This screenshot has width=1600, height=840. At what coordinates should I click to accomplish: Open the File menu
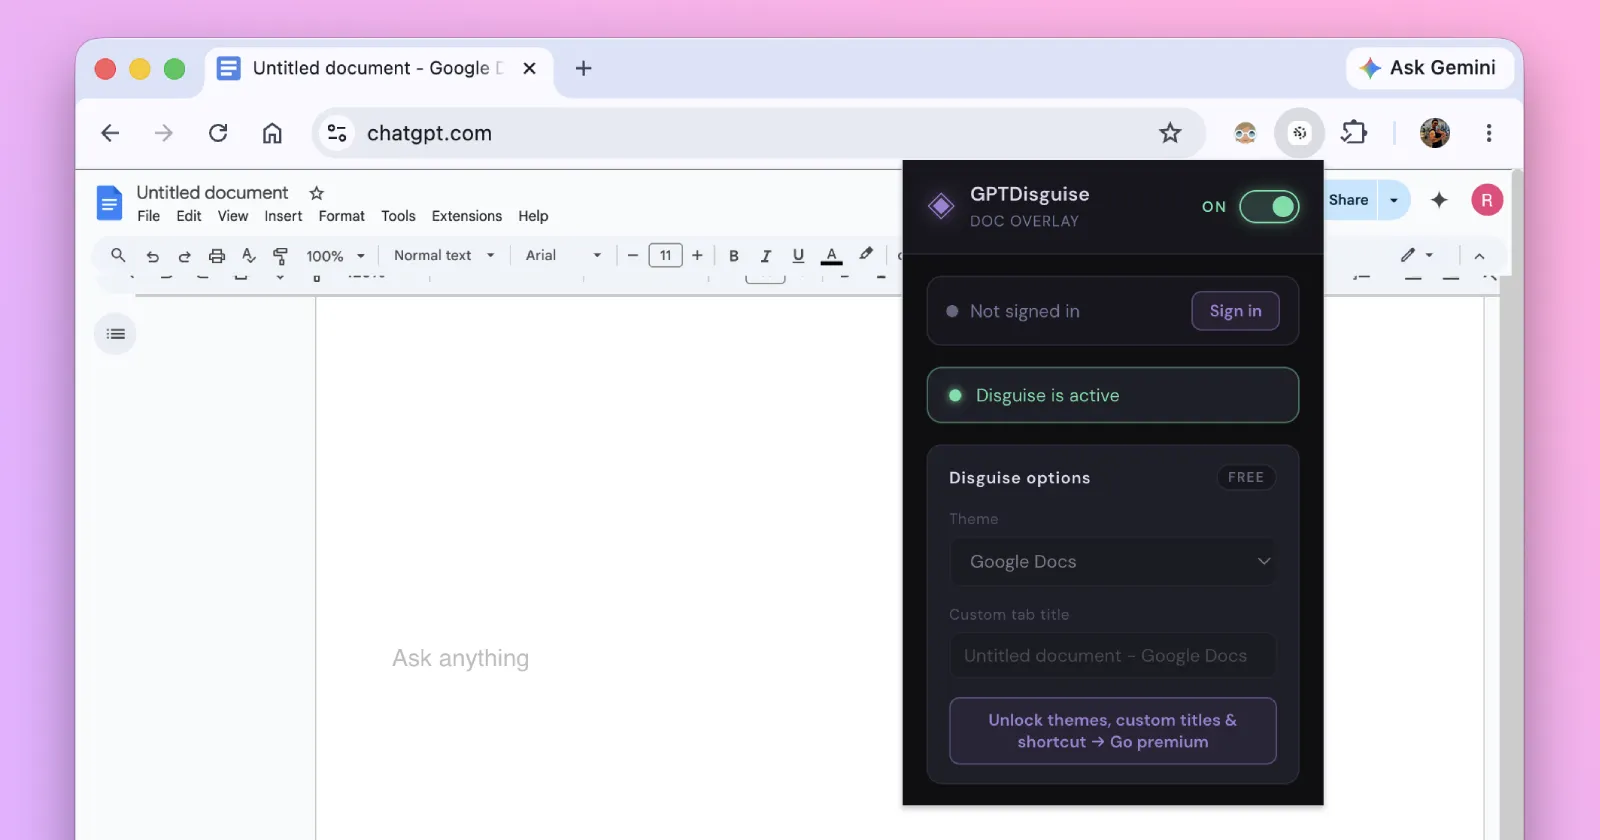(149, 216)
